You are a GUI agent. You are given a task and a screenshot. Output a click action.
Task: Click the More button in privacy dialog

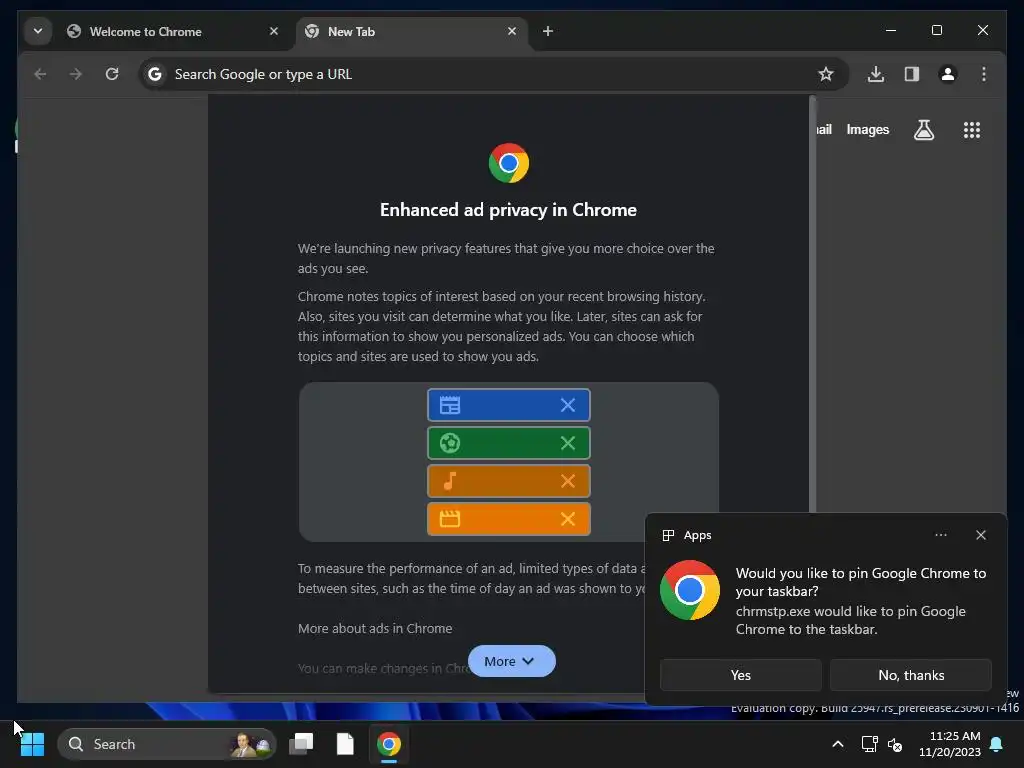click(511, 662)
